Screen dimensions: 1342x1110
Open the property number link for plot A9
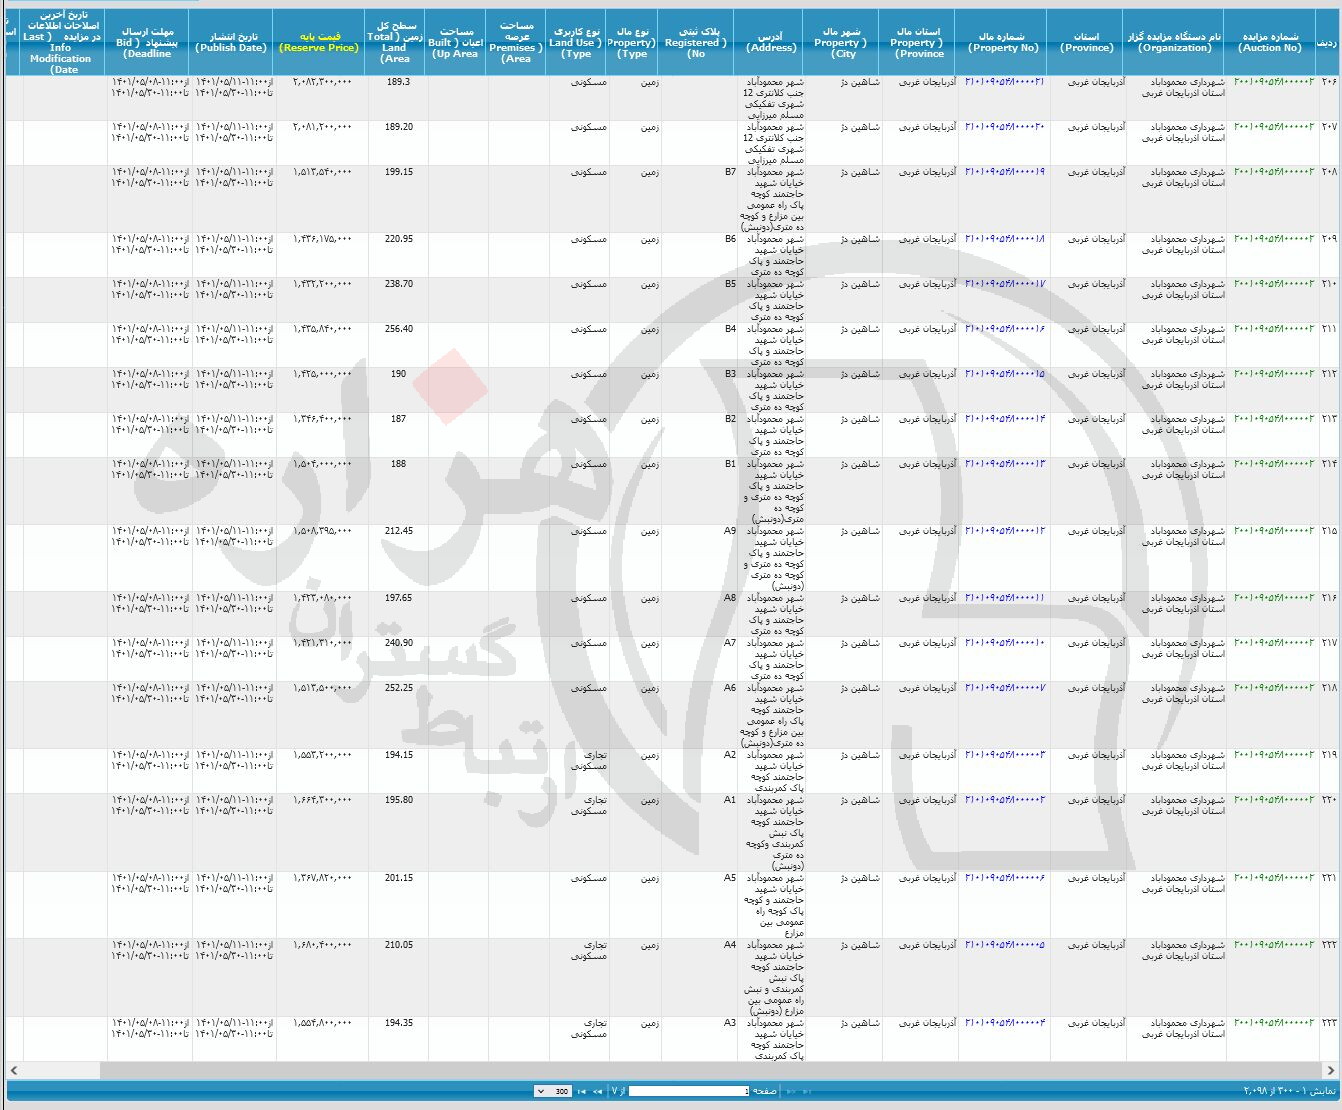(1004, 531)
